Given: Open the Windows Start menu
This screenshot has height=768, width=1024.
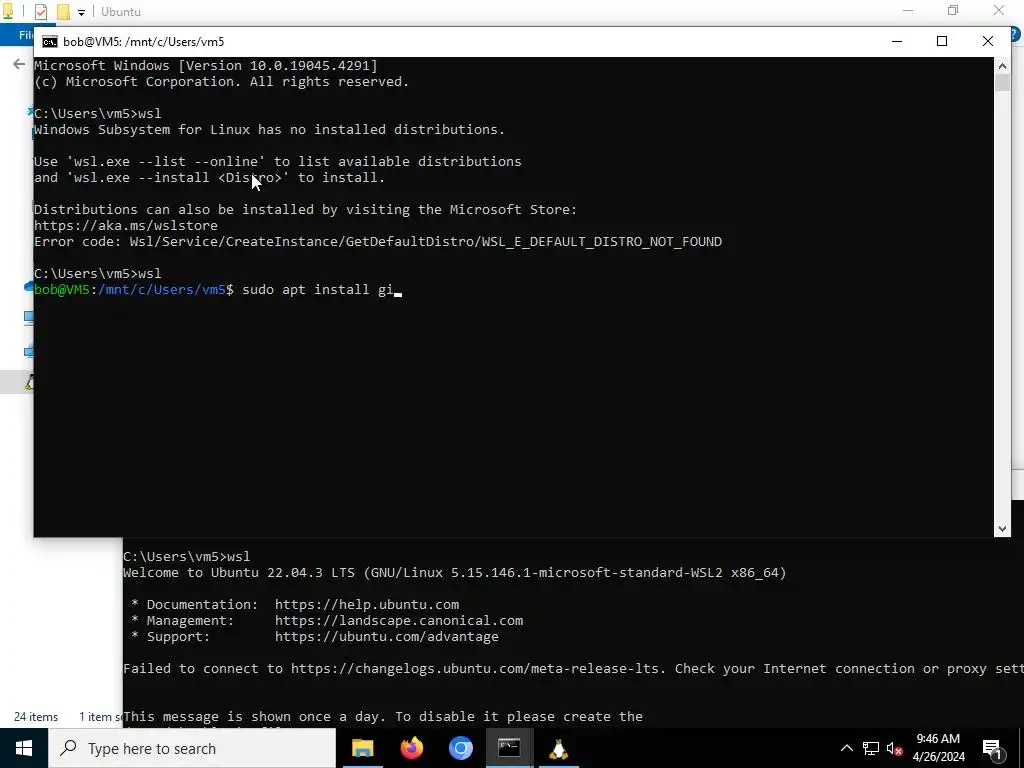Looking at the screenshot, I should click(x=24, y=748).
